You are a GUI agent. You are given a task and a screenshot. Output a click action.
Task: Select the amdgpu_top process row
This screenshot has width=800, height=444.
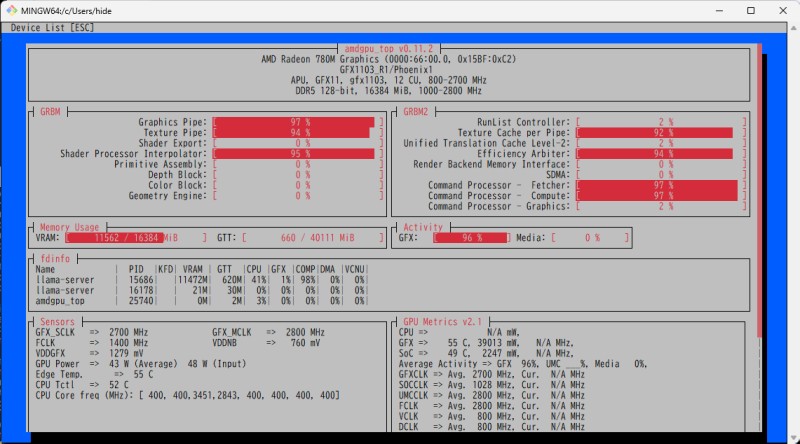63,299
